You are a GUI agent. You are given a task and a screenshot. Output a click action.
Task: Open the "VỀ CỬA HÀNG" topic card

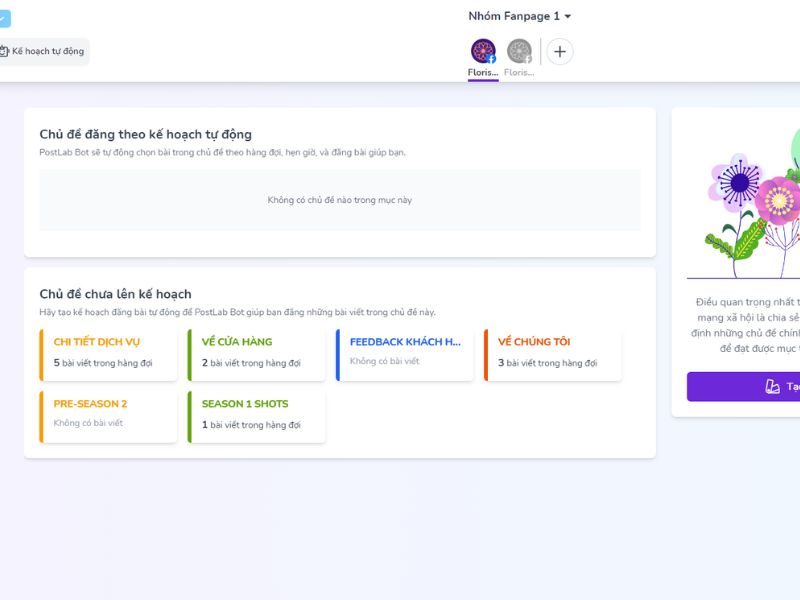point(257,353)
